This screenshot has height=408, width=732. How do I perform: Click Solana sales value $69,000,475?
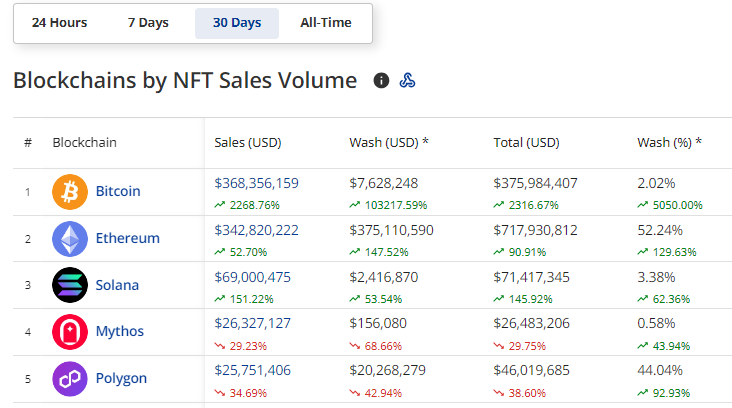tap(252, 277)
